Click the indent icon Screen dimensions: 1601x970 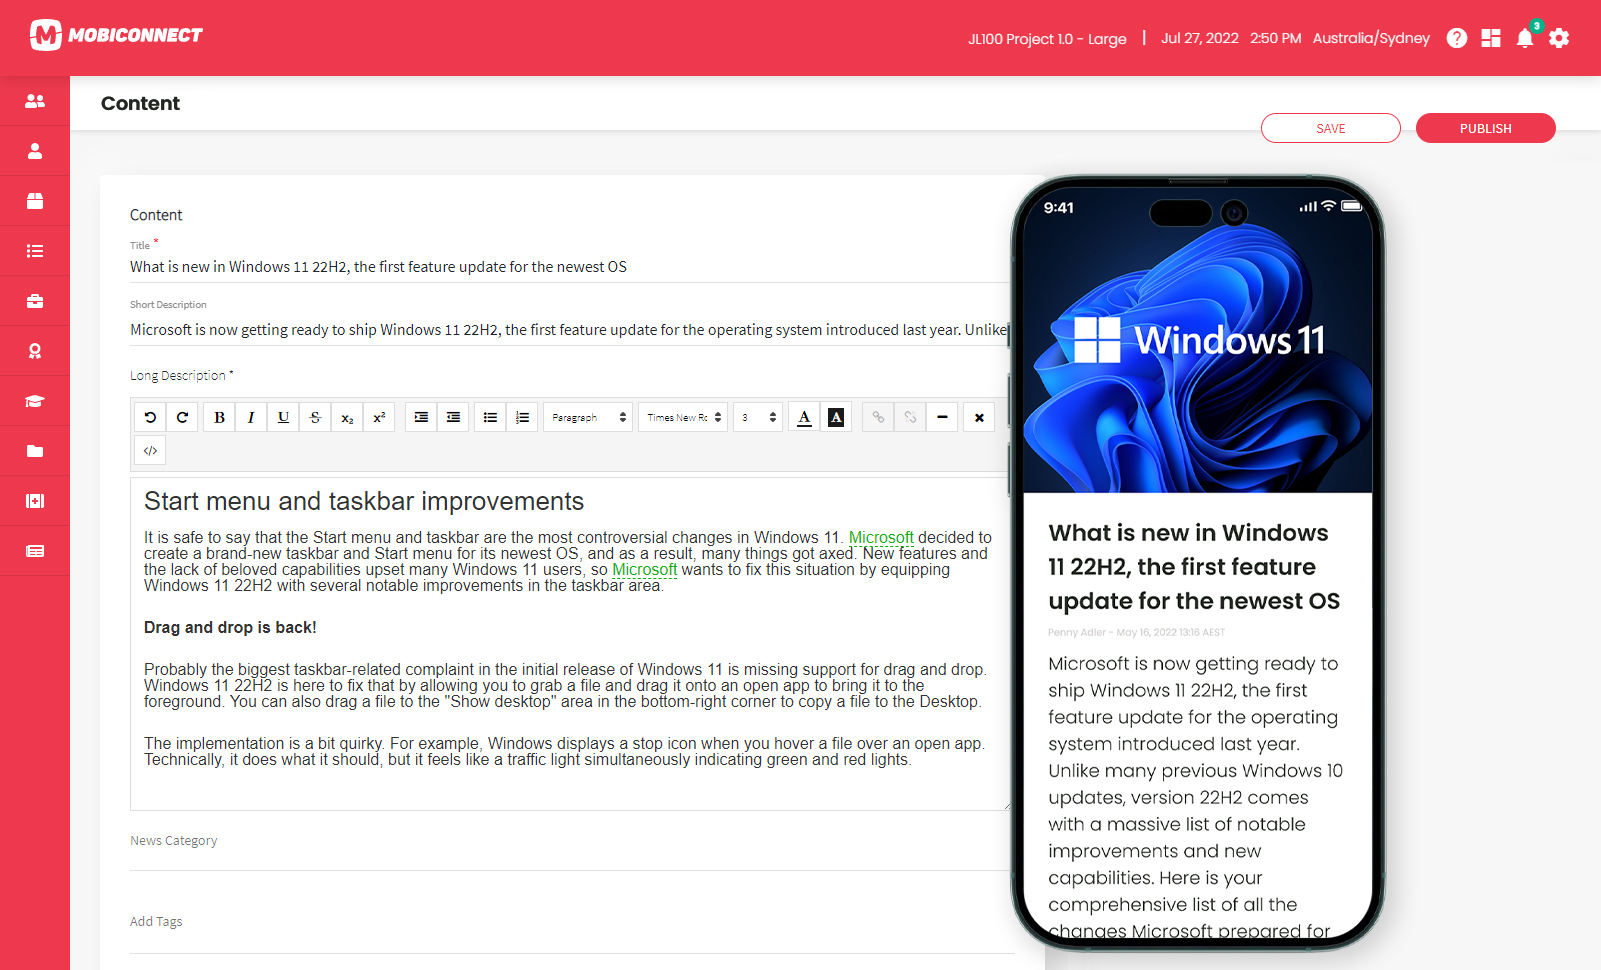click(421, 418)
